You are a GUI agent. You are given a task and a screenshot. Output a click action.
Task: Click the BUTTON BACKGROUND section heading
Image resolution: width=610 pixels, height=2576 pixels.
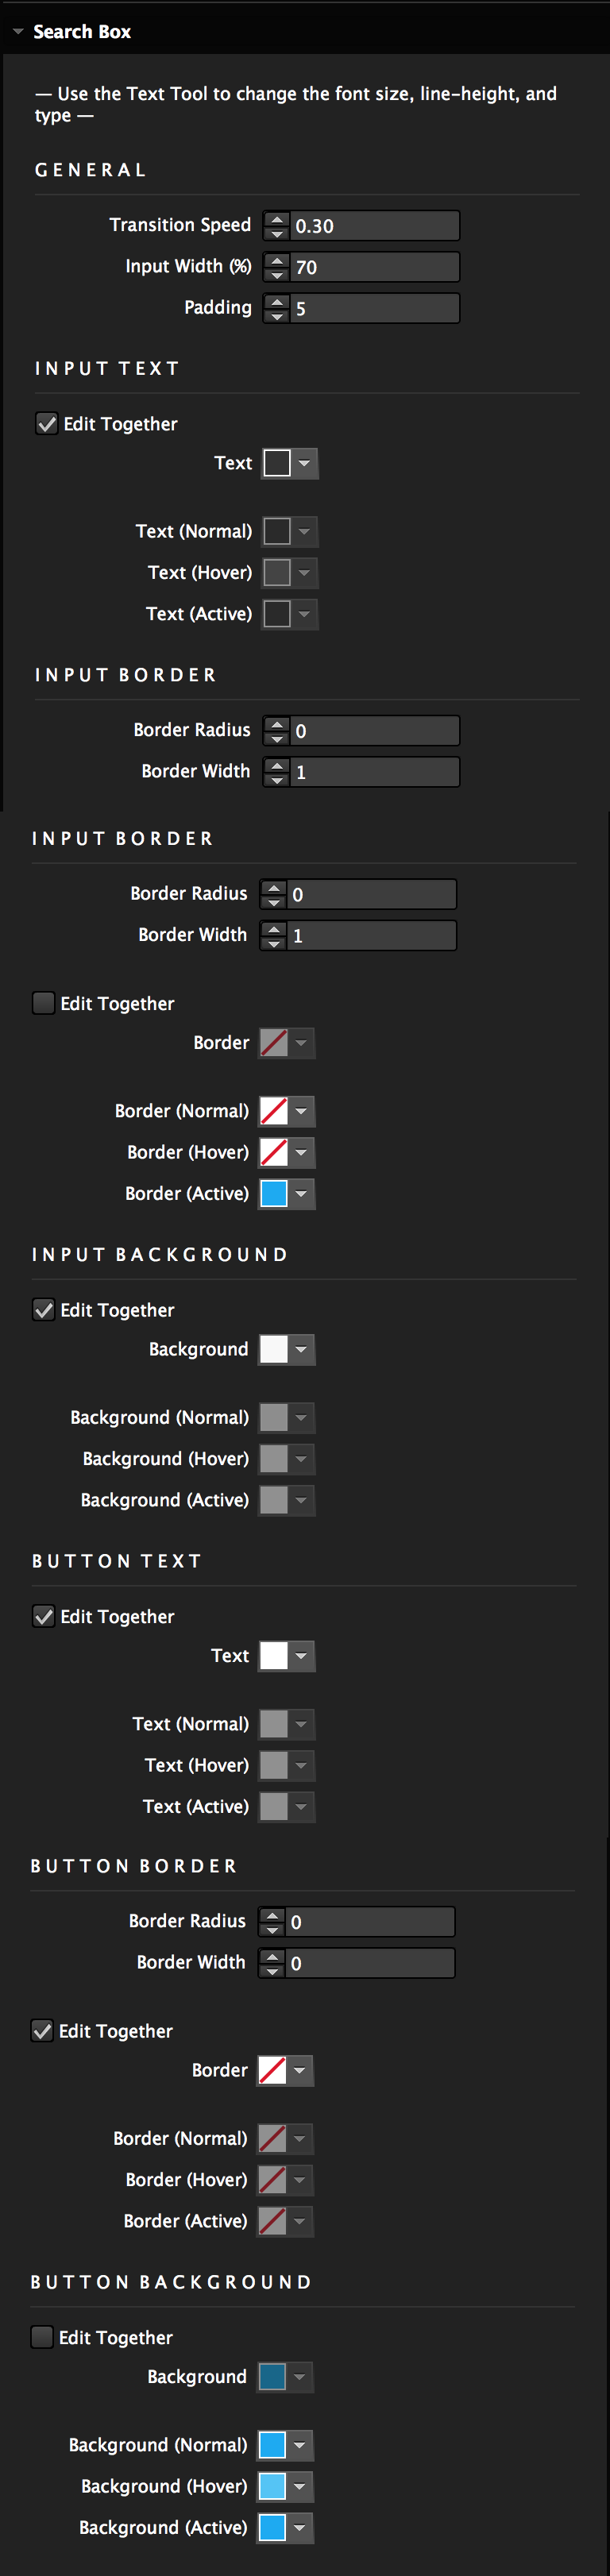[171, 2282]
